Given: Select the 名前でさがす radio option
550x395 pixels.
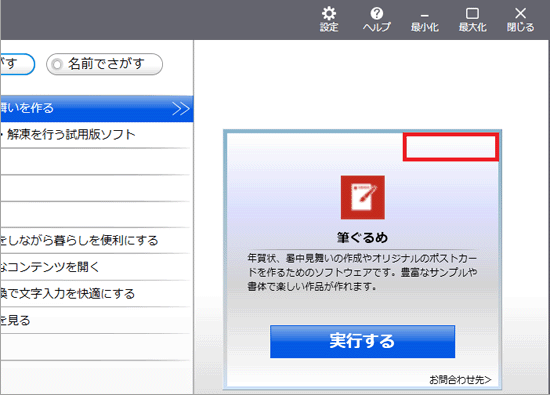Looking at the screenshot, I should point(105,64).
